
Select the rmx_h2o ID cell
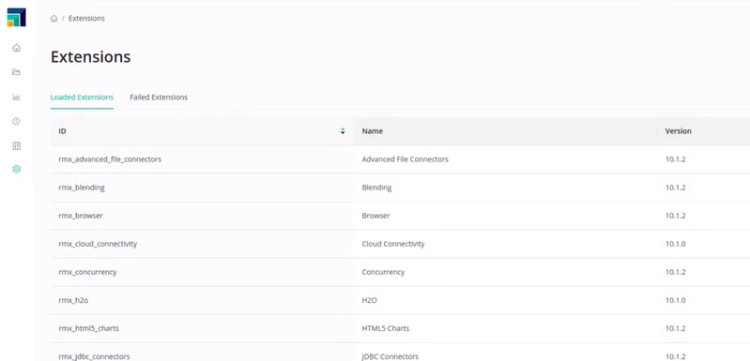click(73, 300)
